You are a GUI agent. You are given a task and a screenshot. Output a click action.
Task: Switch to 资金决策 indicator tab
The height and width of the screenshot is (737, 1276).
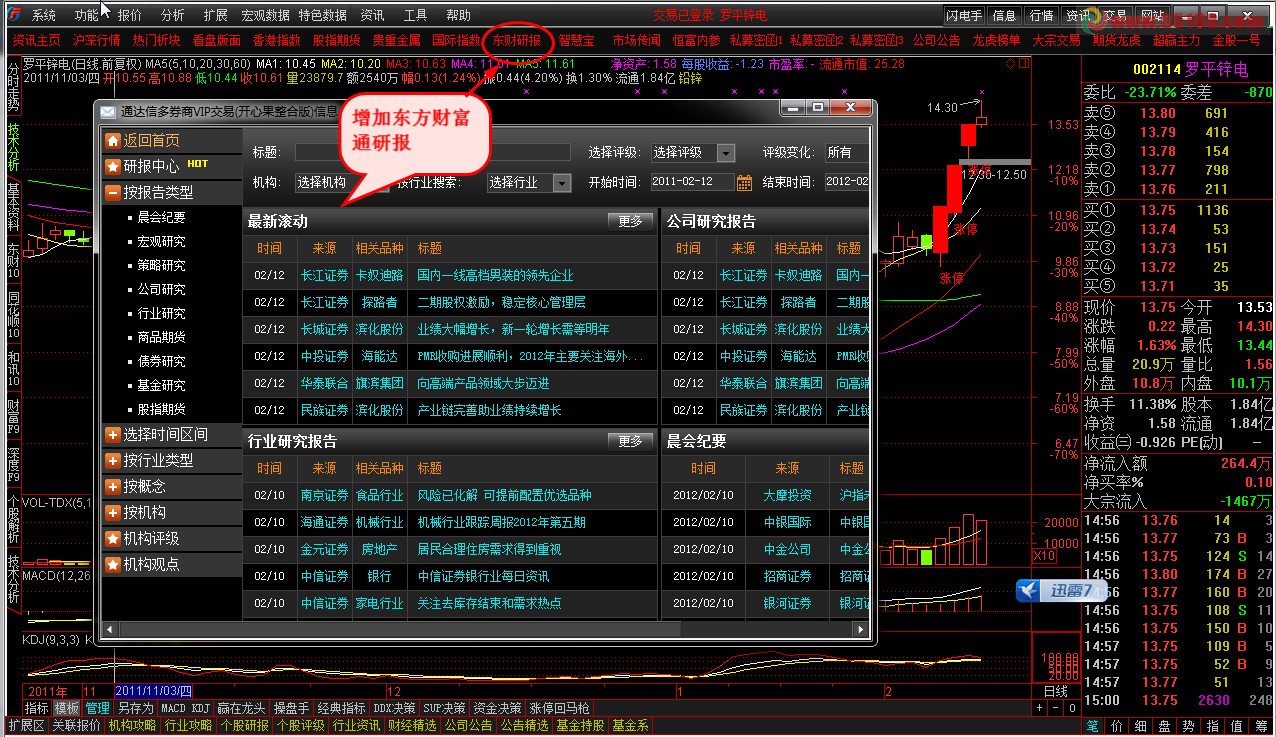coord(498,708)
